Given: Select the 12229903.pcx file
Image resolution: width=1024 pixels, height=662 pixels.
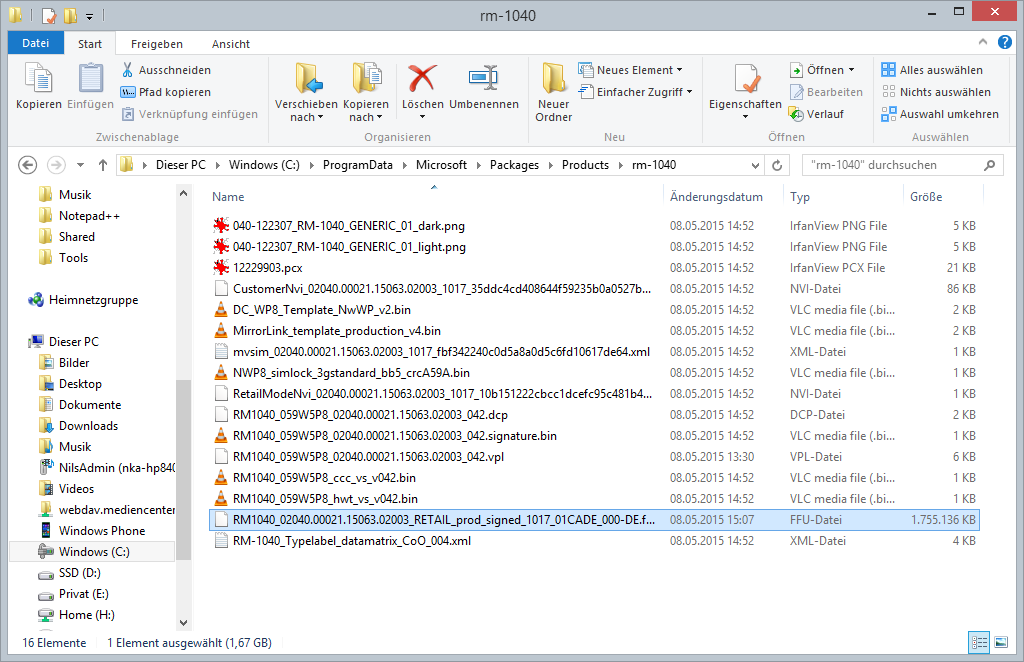Looking at the screenshot, I should [x=594, y=268].
